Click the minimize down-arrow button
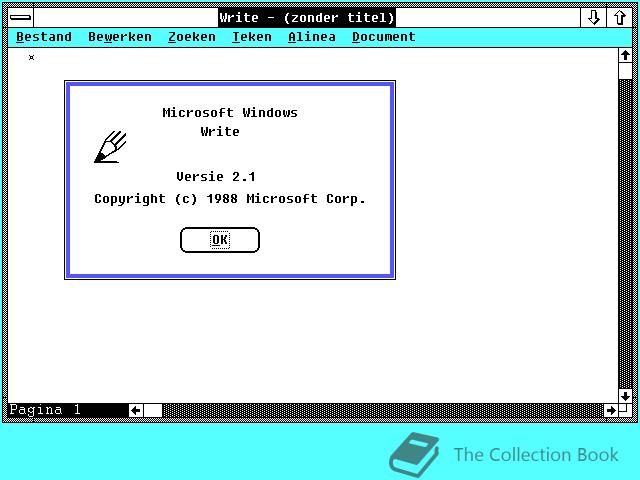The width and height of the screenshot is (640, 480). pos(593,18)
